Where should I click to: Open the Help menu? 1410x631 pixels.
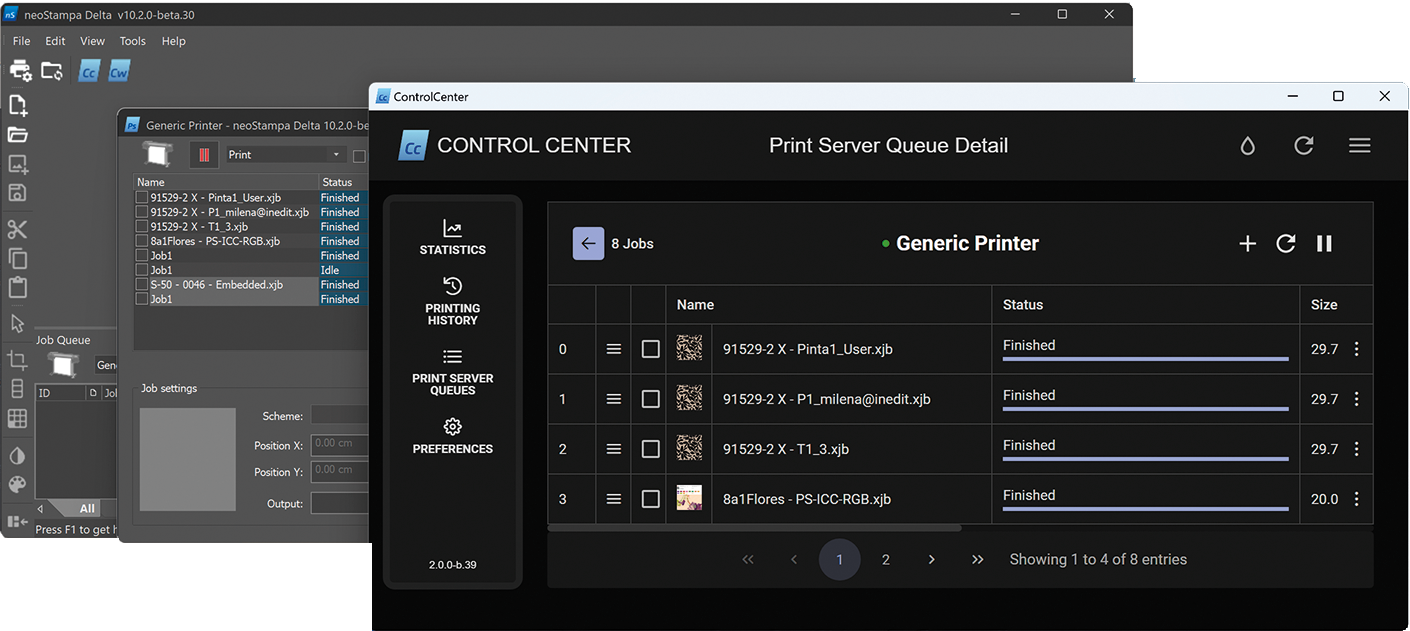pos(174,41)
